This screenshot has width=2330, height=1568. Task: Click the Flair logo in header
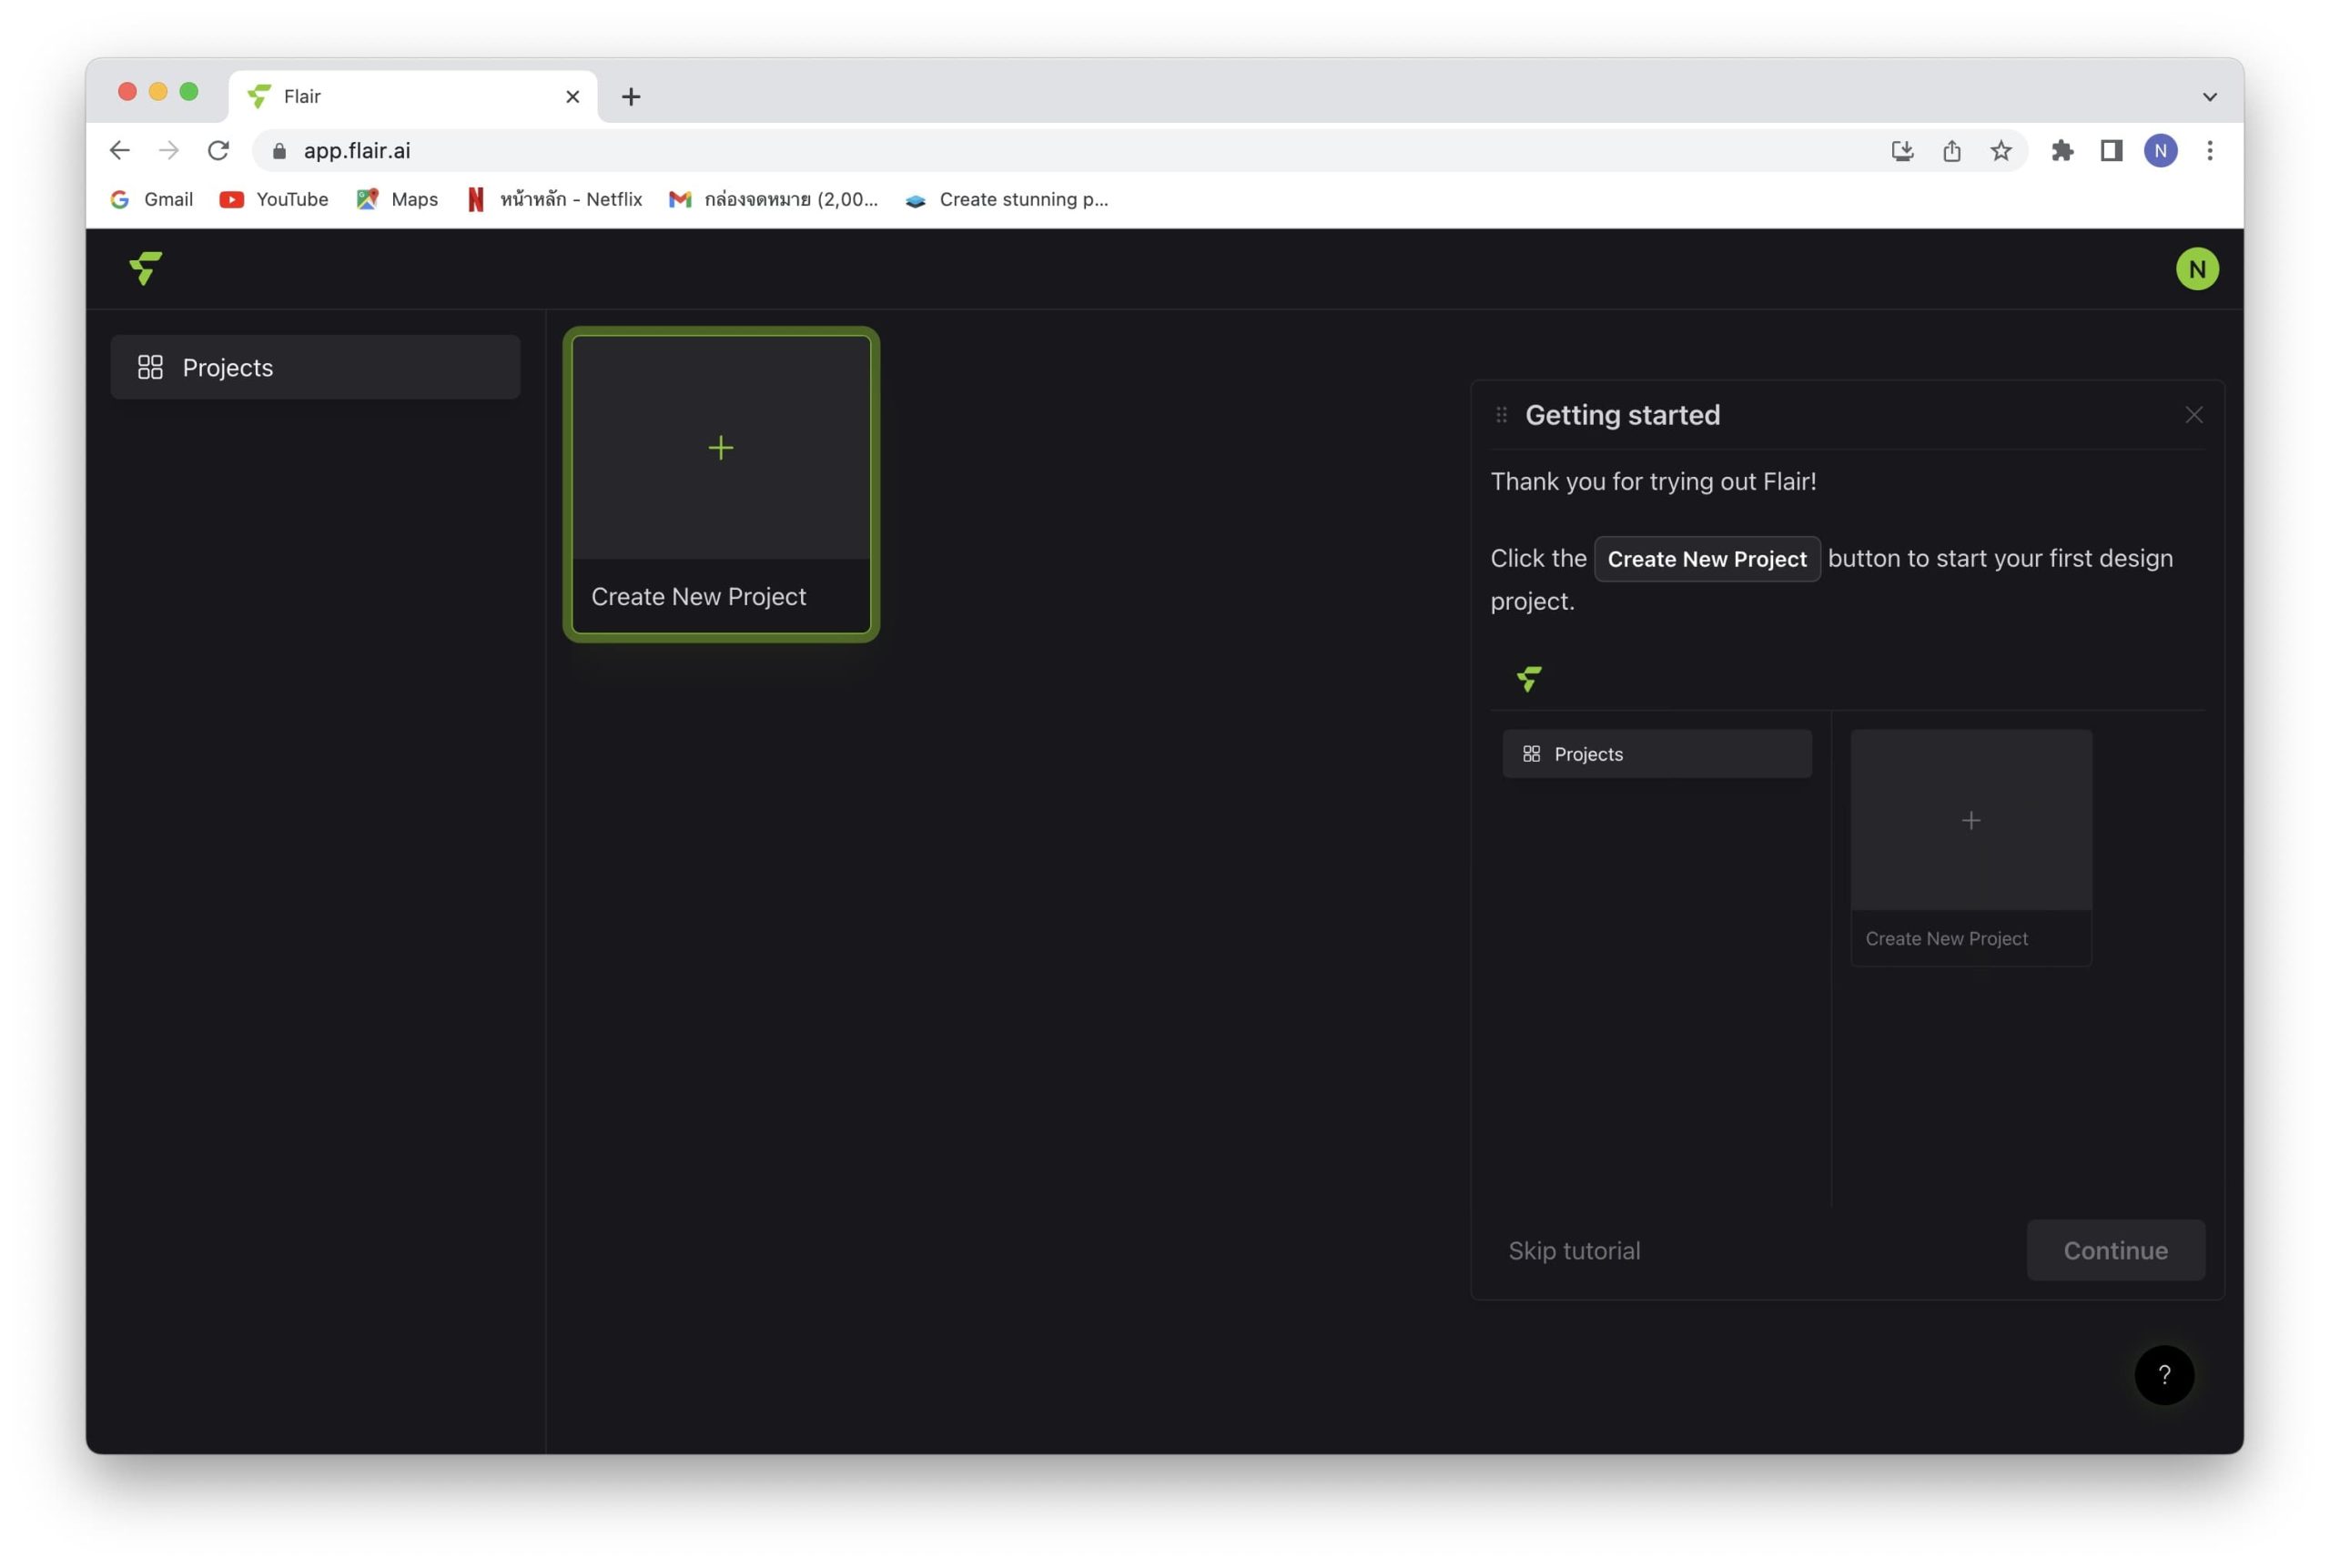tap(146, 268)
